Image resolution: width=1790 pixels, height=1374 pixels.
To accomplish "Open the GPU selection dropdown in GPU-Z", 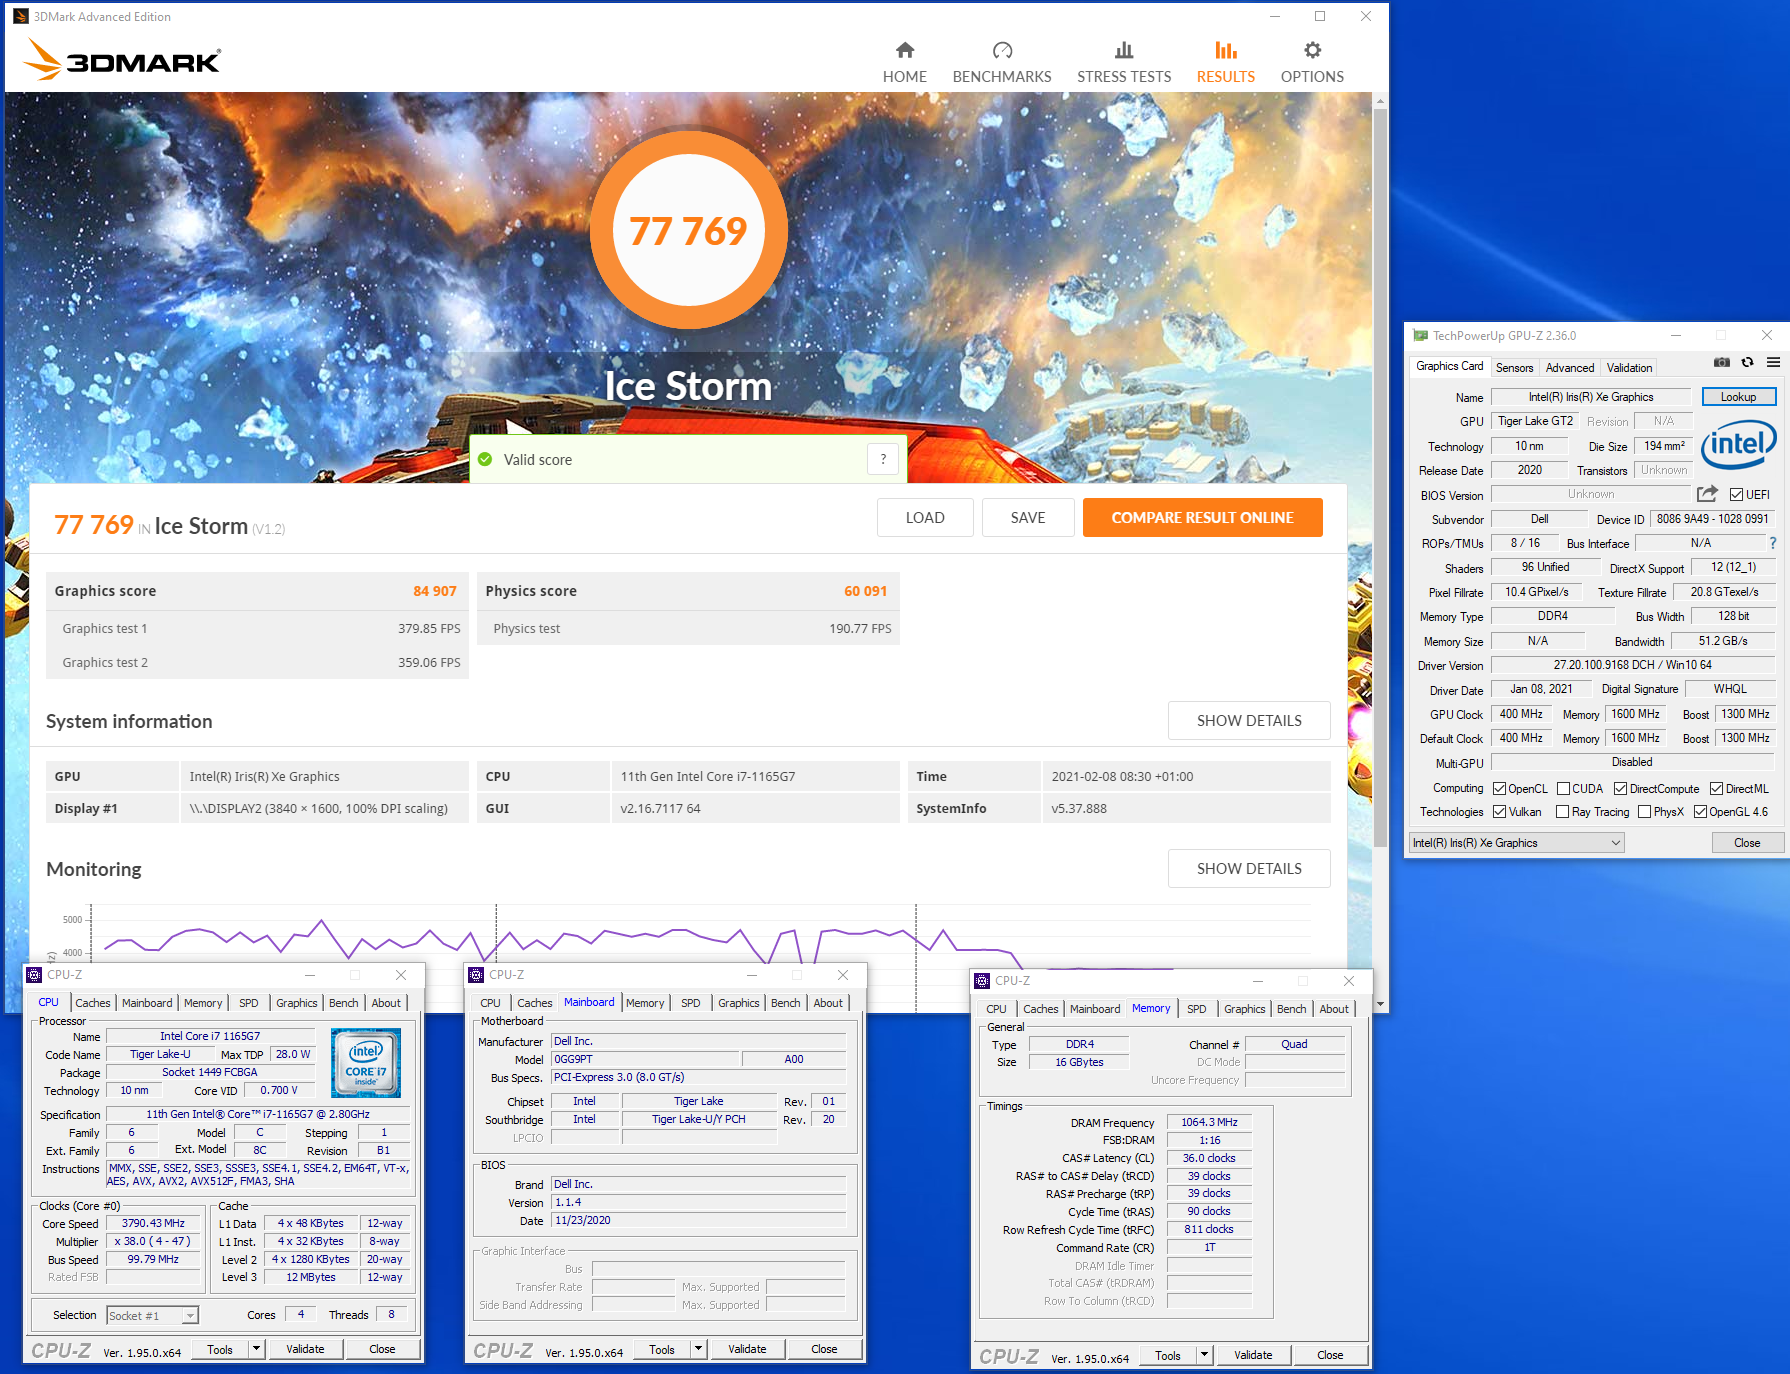I will (1516, 843).
